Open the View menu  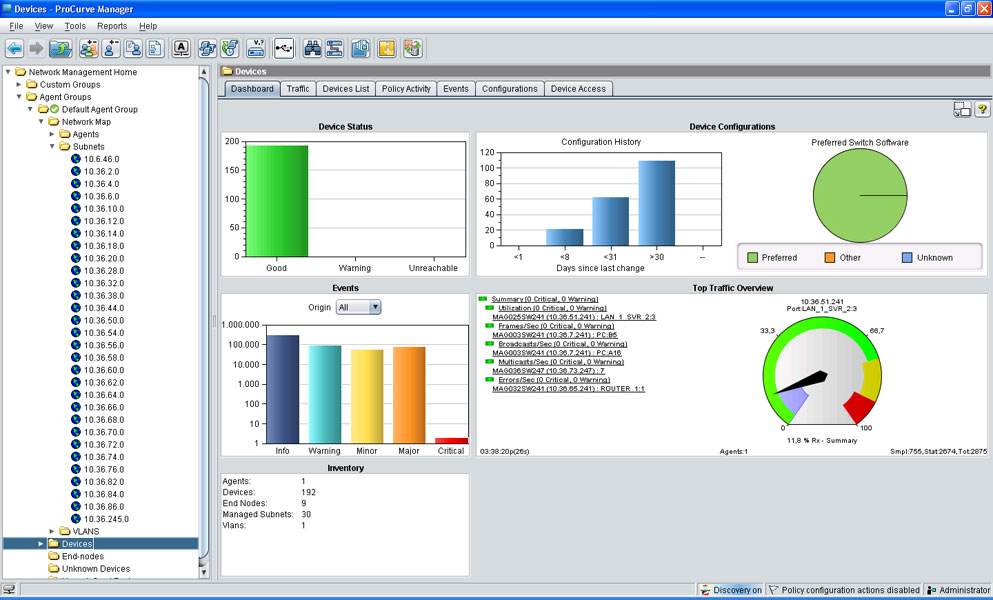tap(44, 26)
